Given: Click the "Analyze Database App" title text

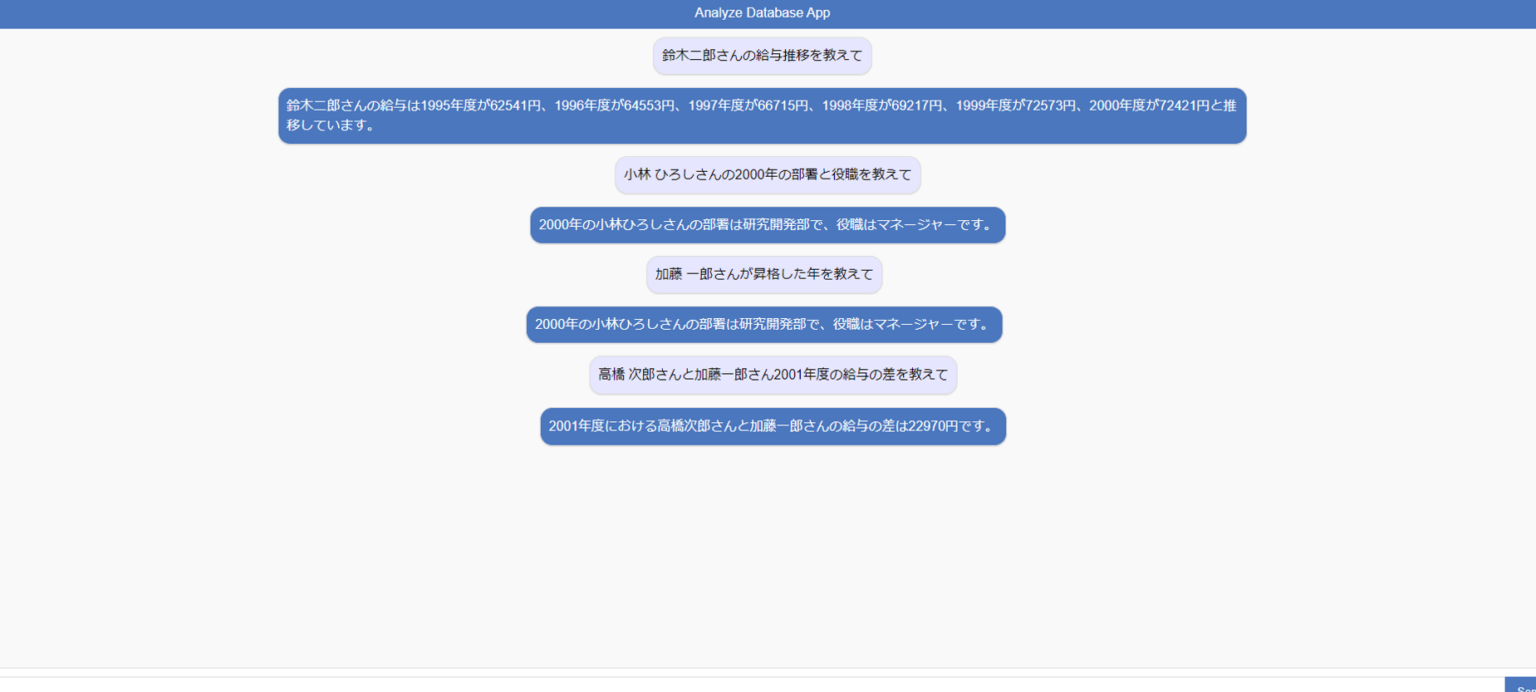Looking at the screenshot, I should pyautogui.click(x=762, y=12).
